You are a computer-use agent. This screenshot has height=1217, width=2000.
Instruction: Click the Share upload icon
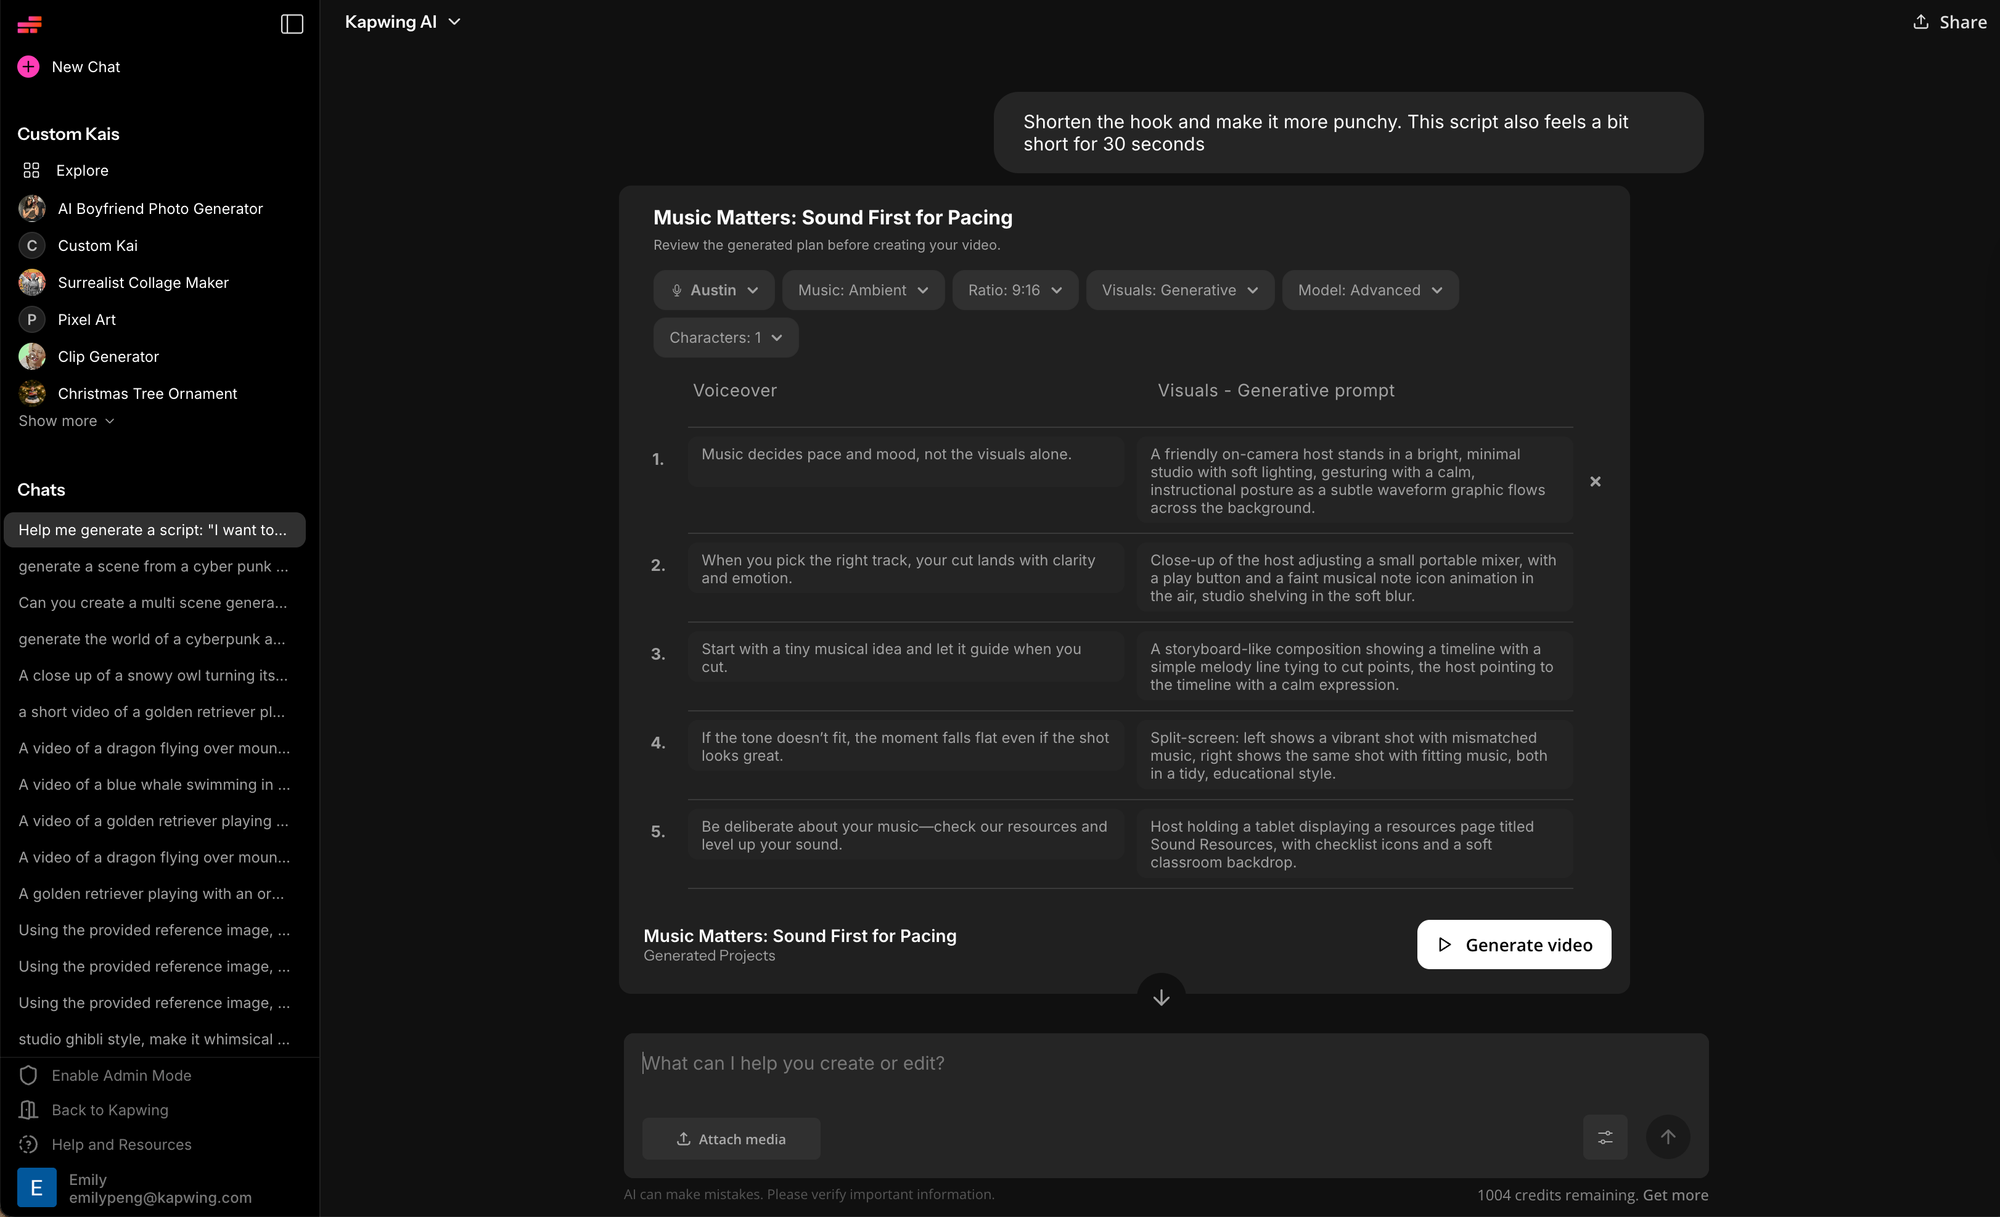pyautogui.click(x=1920, y=22)
